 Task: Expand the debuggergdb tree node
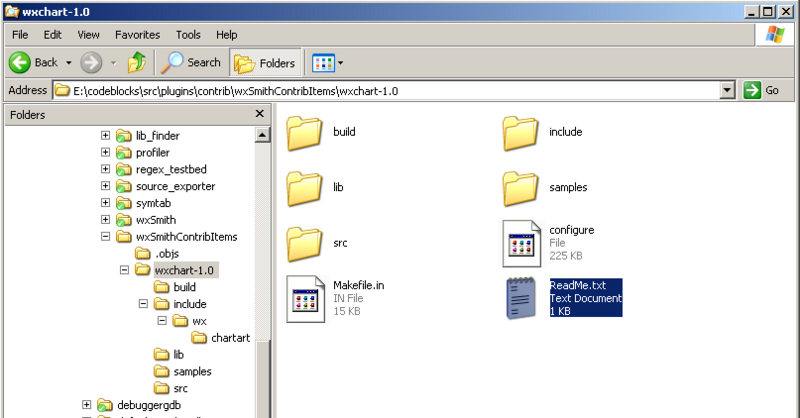click(x=86, y=405)
